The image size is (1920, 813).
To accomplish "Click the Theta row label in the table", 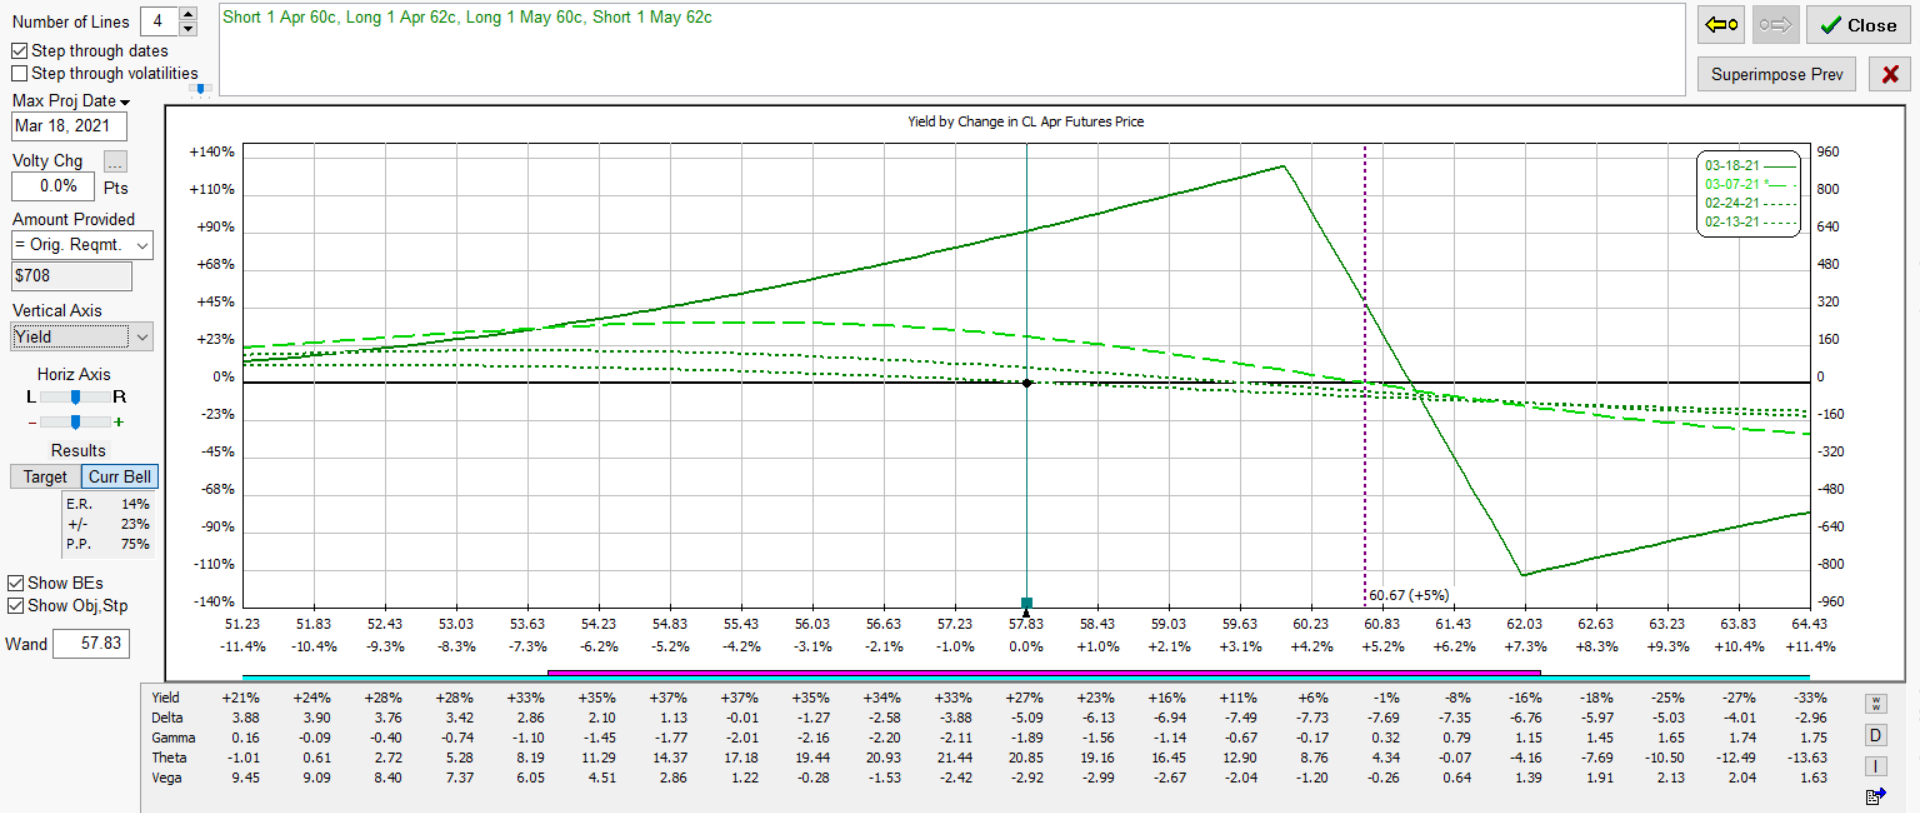I will pos(169,758).
